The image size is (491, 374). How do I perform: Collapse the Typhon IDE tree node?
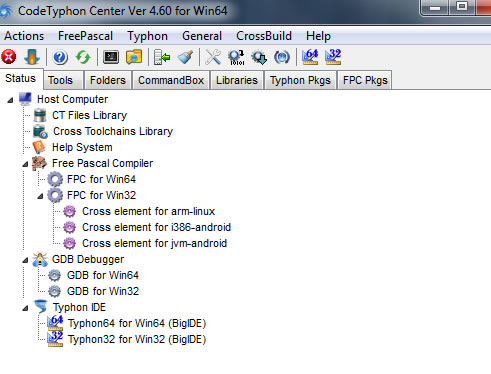click(x=25, y=308)
